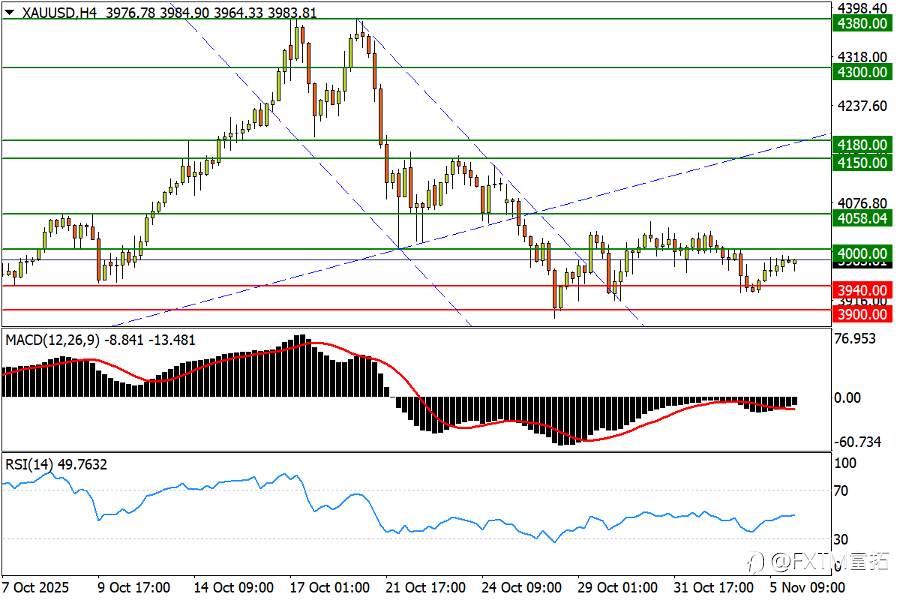Open the XAUUSD chart dropdown triangle
The height and width of the screenshot is (600, 900).
tap(9, 12)
